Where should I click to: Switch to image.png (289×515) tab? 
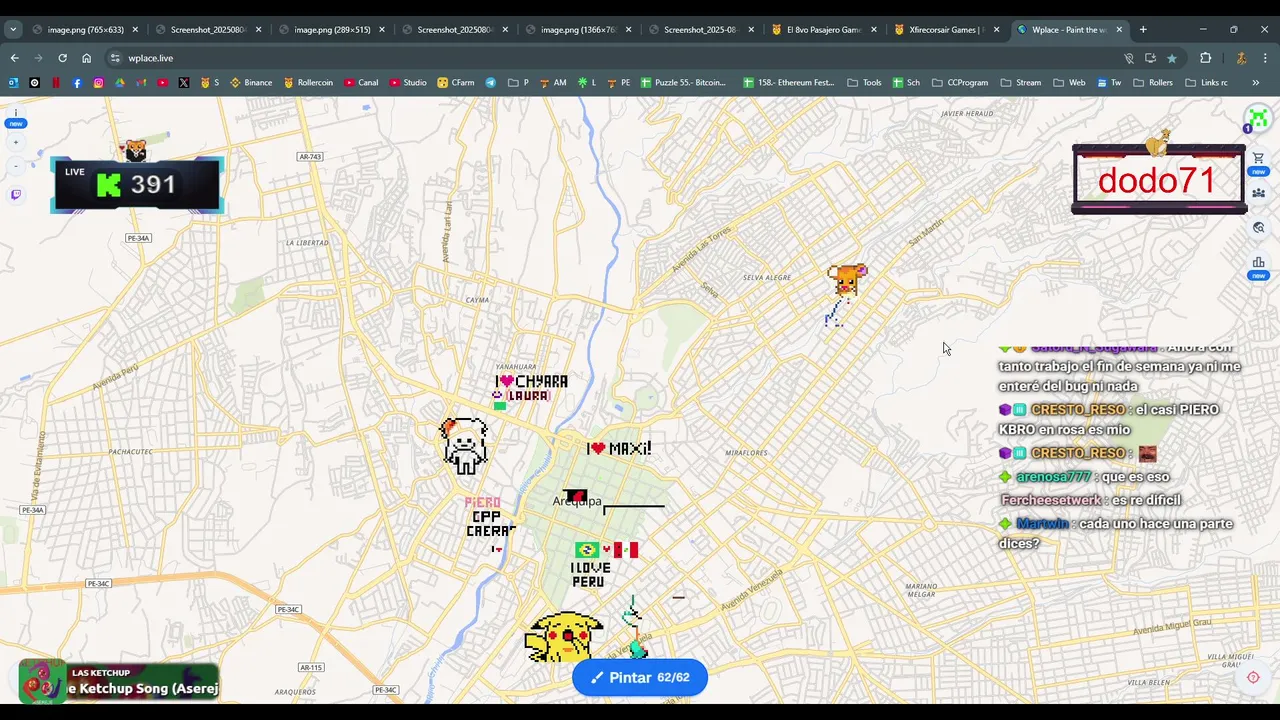(x=332, y=29)
